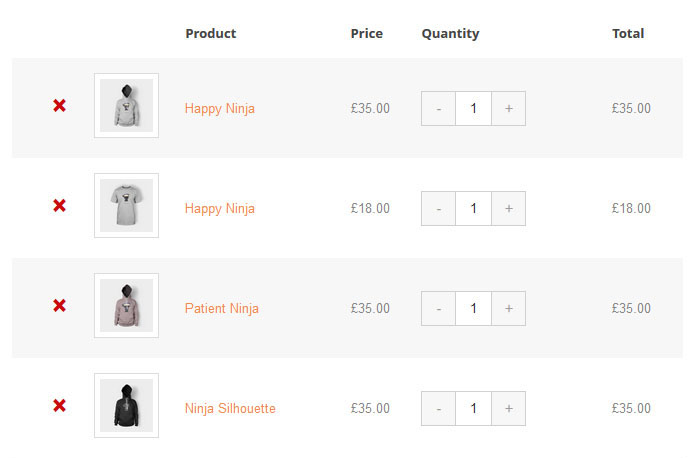Increase quantity of Ninja Silhouette
Image resolution: width=692 pixels, height=458 pixels.
[x=508, y=409]
